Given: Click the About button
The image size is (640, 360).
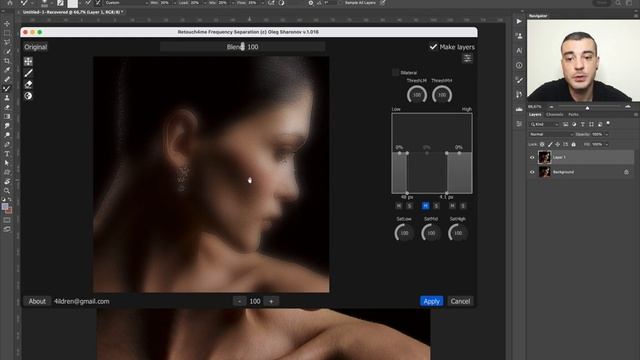Looking at the screenshot, I should click(37, 301).
